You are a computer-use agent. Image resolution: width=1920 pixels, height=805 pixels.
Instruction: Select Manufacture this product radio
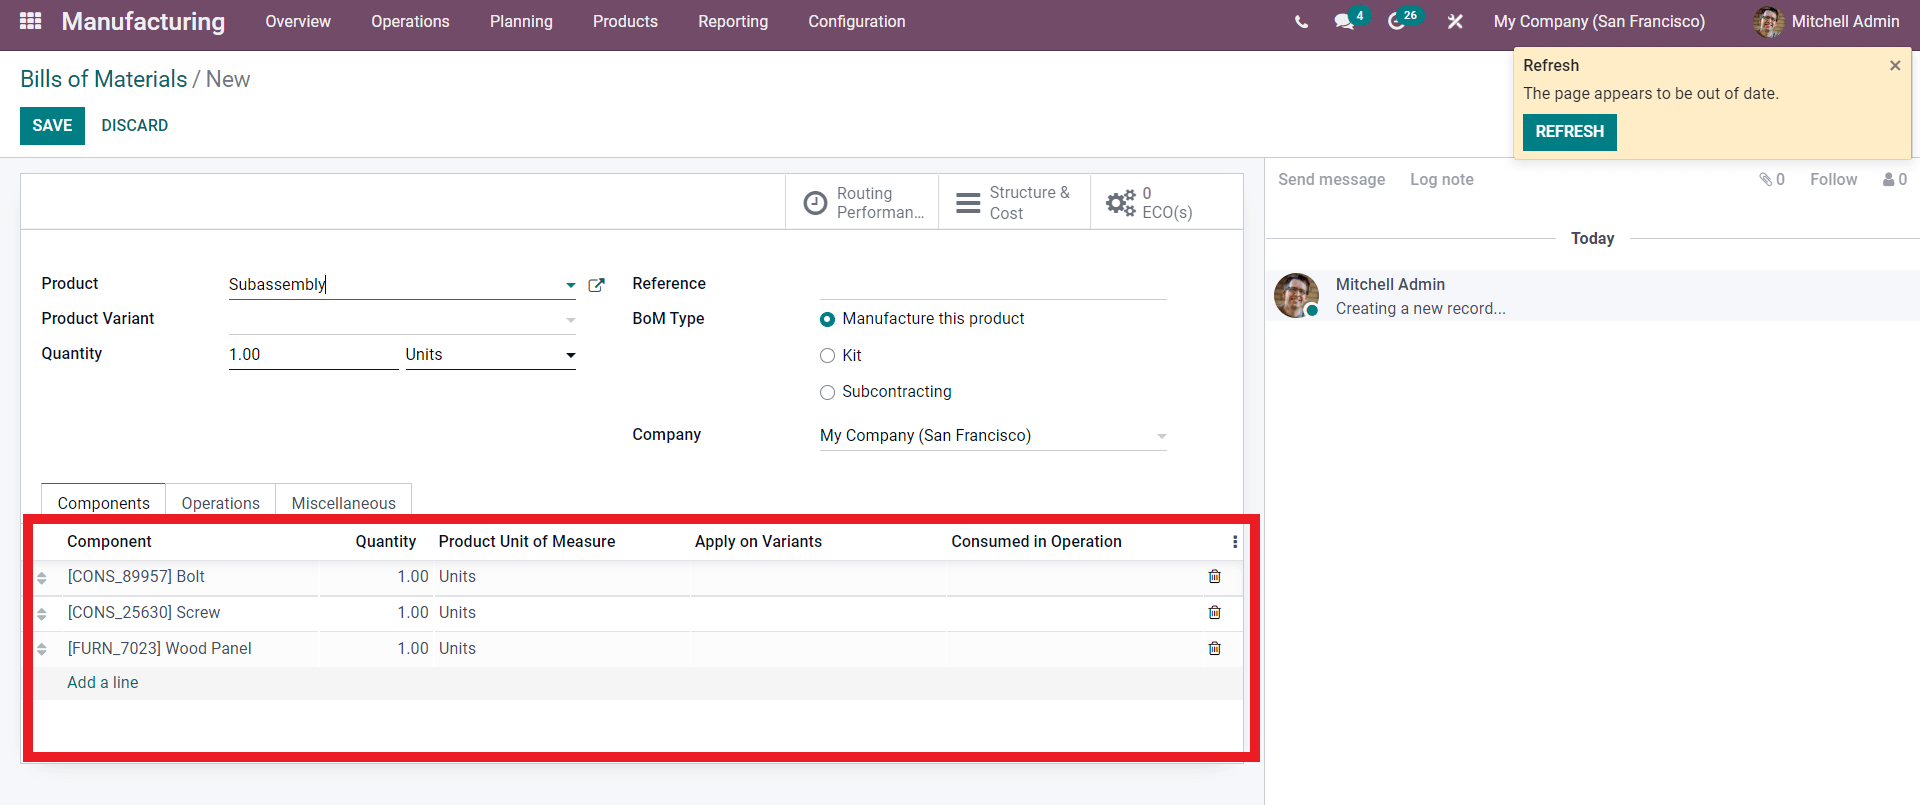click(827, 320)
